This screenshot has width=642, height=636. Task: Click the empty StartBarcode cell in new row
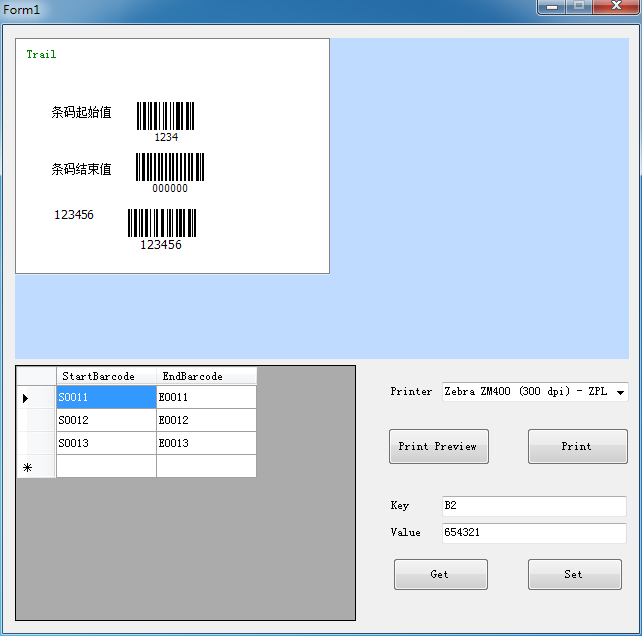click(x=106, y=466)
